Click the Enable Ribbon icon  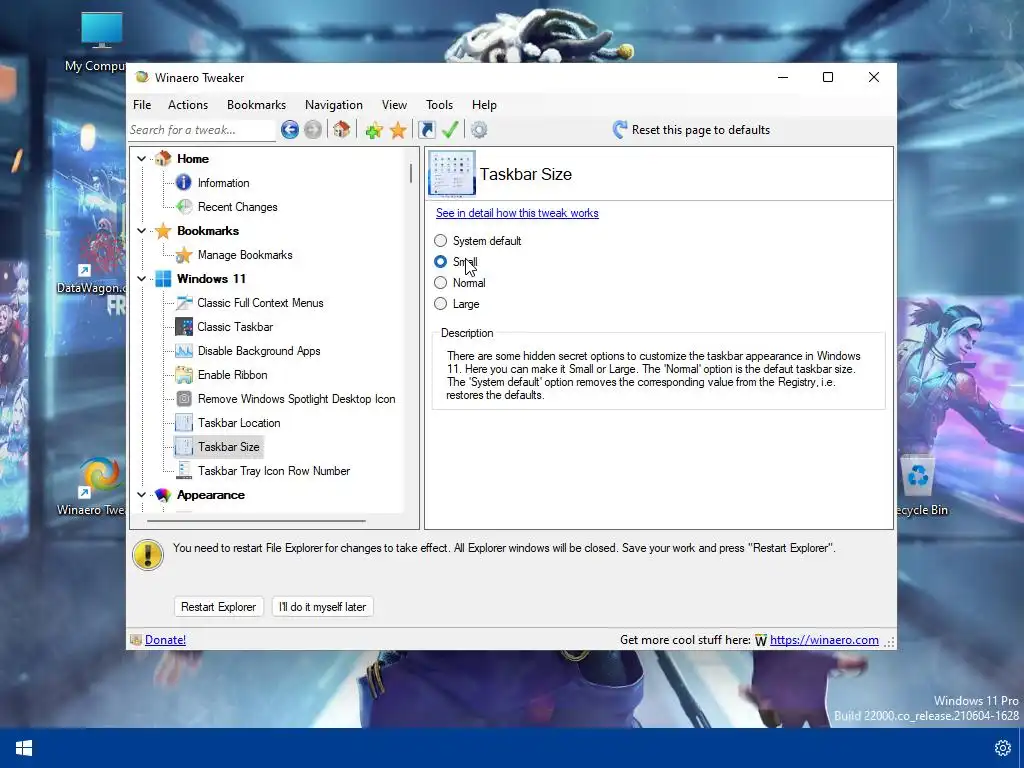click(184, 375)
